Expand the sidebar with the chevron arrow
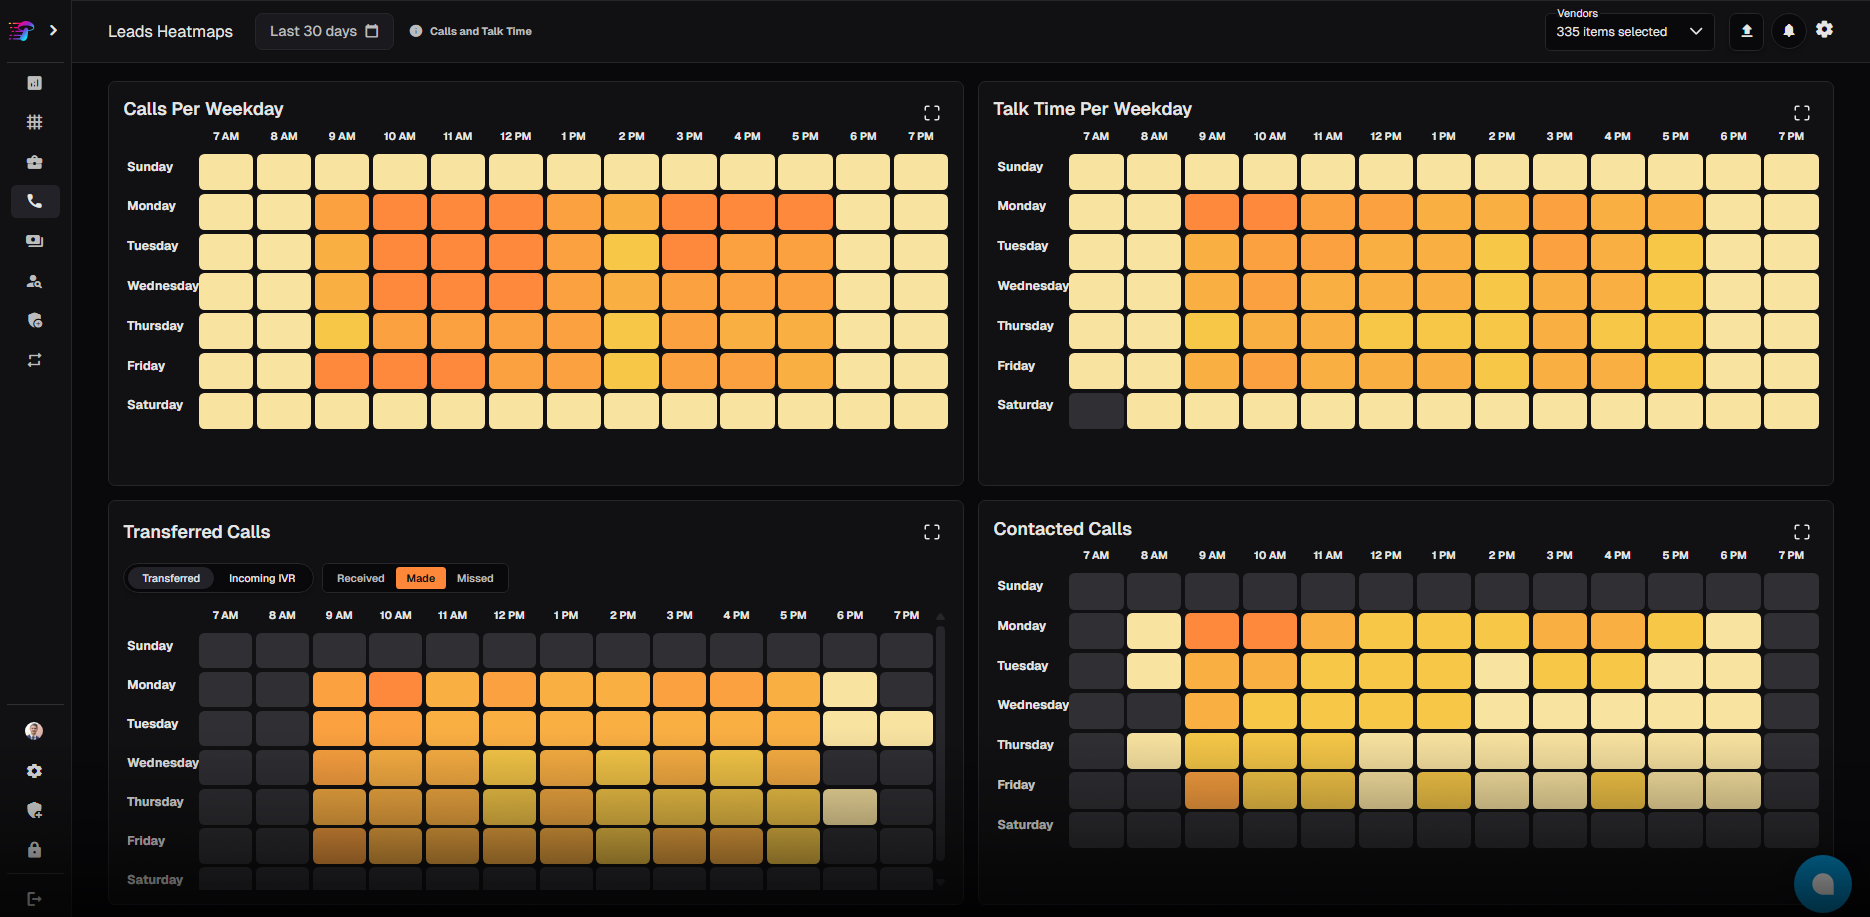1870x917 pixels. point(54,30)
